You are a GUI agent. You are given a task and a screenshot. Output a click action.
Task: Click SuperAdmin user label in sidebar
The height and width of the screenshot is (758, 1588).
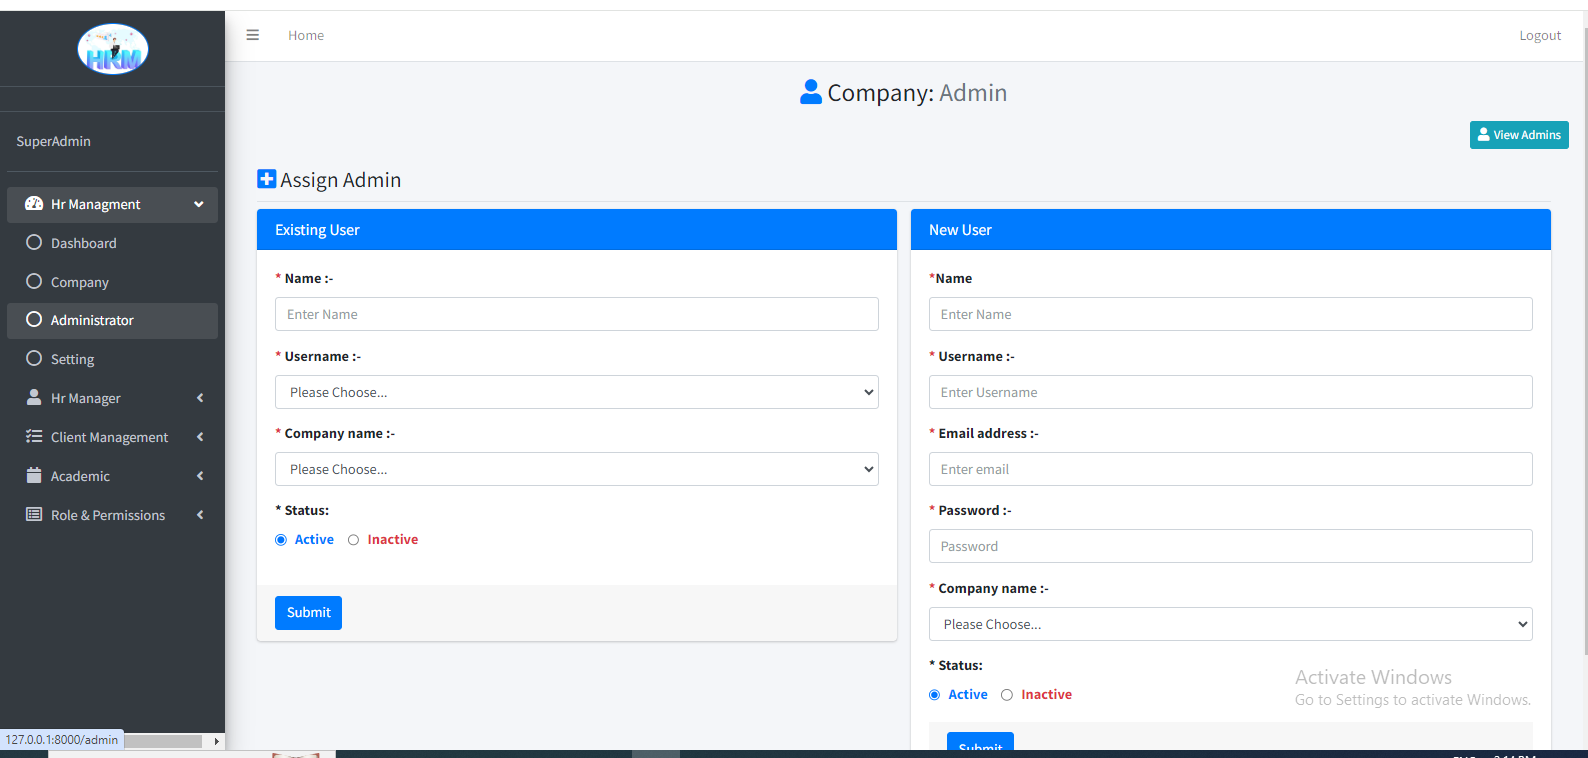(54, 141)
